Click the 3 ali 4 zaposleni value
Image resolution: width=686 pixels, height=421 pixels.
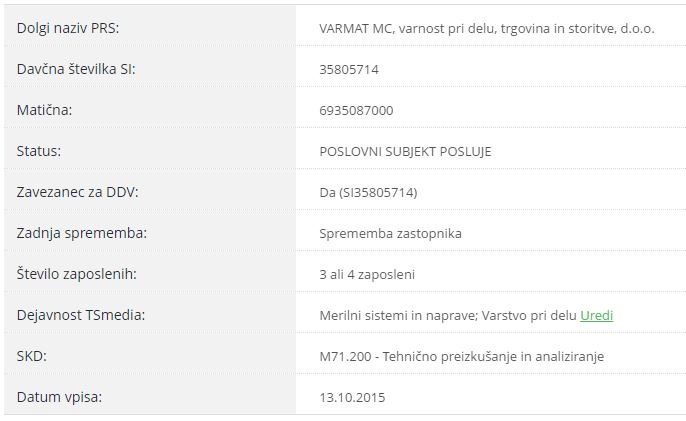366,274
